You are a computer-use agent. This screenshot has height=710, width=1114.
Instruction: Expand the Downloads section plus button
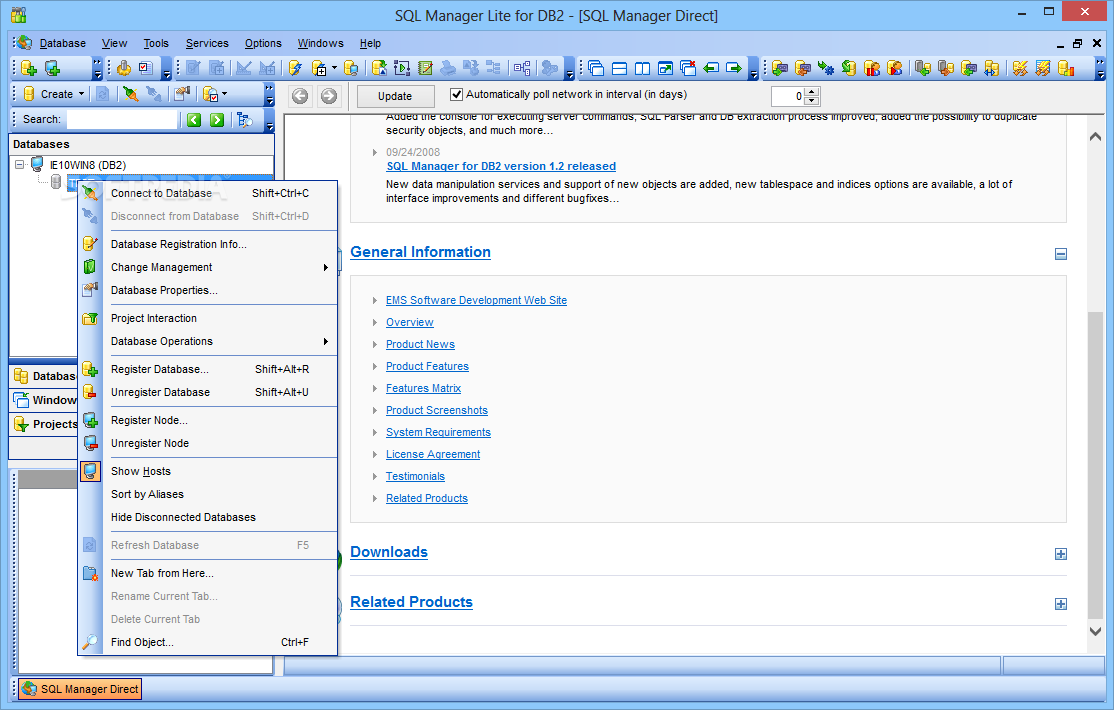(1061, 554)
